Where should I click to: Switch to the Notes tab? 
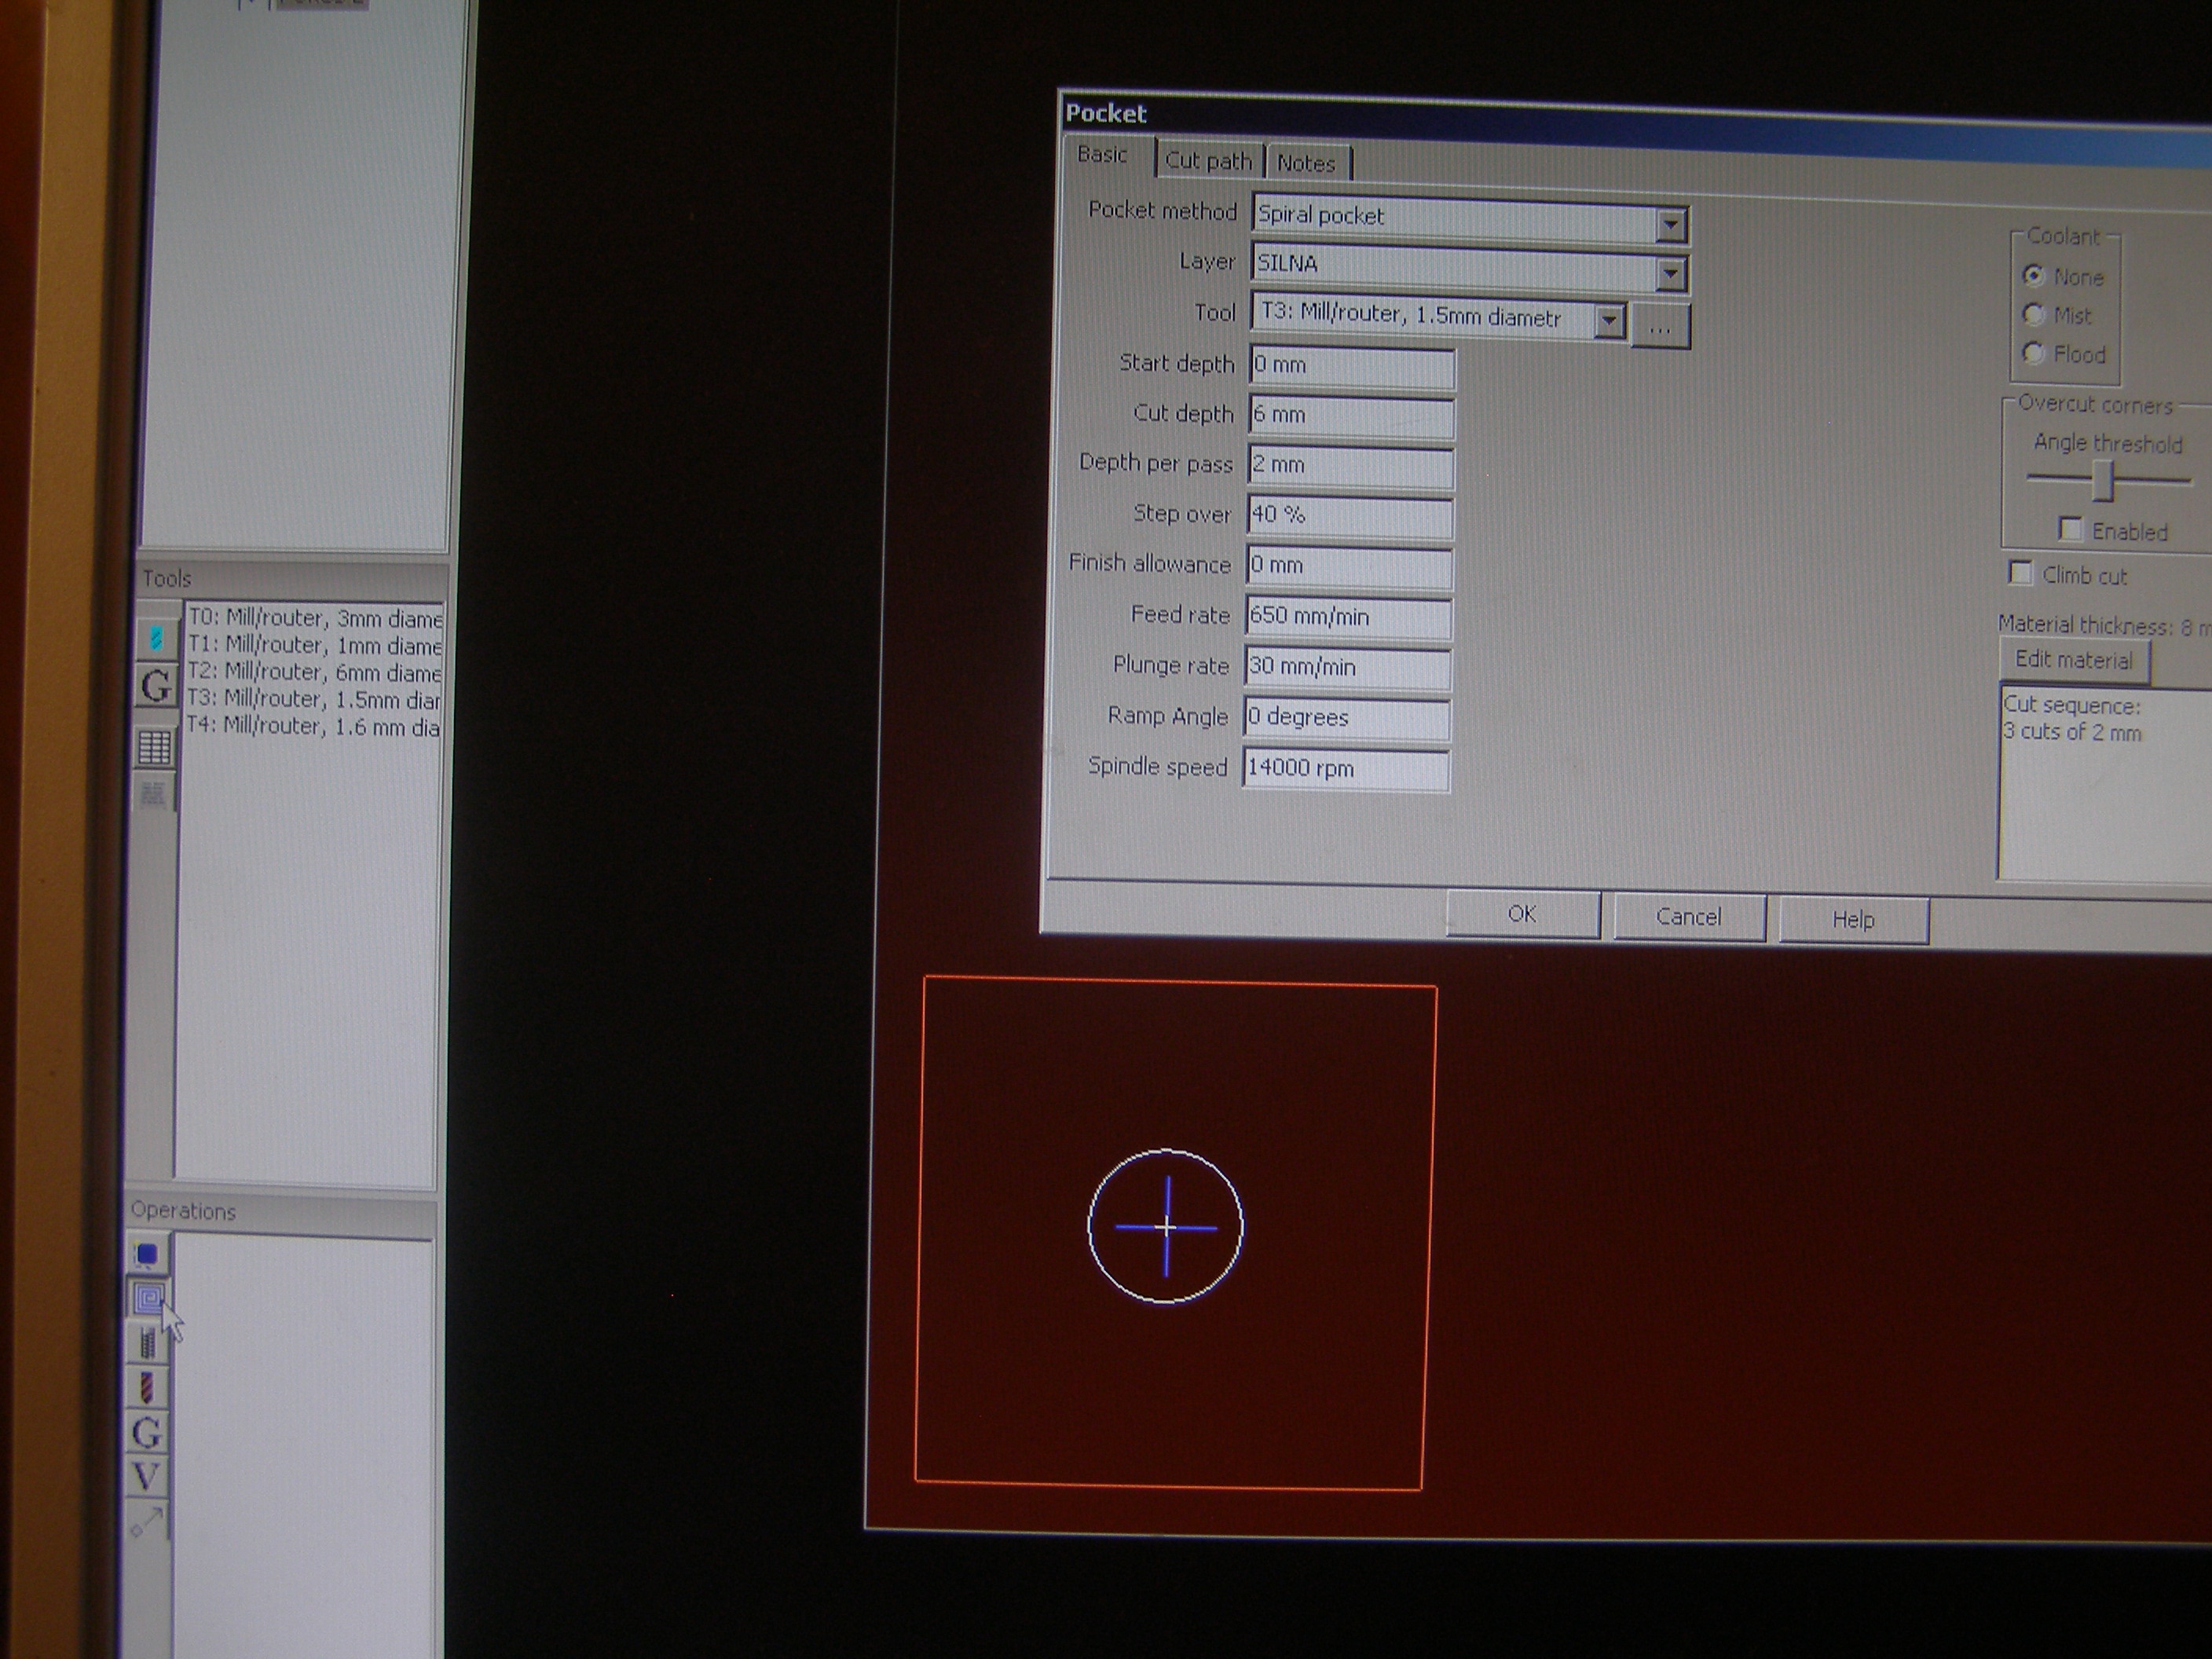[1306, 163]
